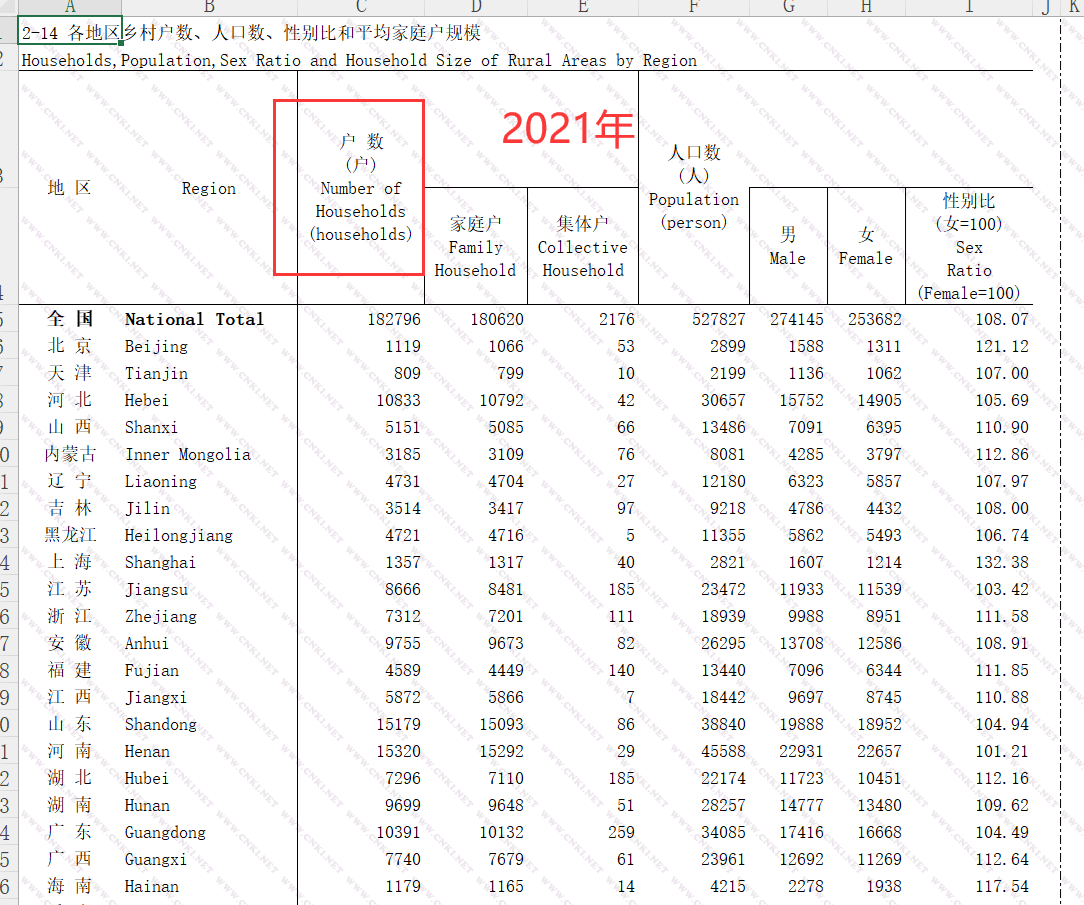Click Guangxi male value 12692
The image size is (1084, 905).
801,859
